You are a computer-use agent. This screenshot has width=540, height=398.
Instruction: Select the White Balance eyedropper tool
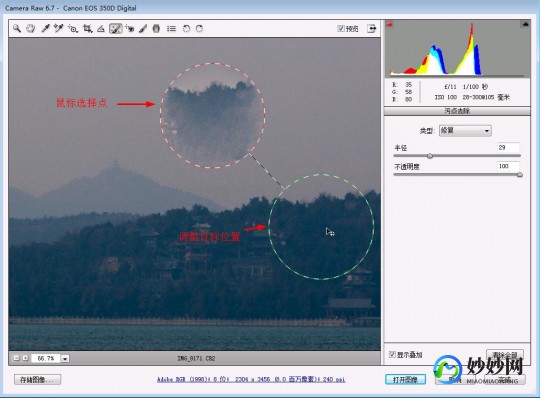pyautogui.click(x=45, y=29)
